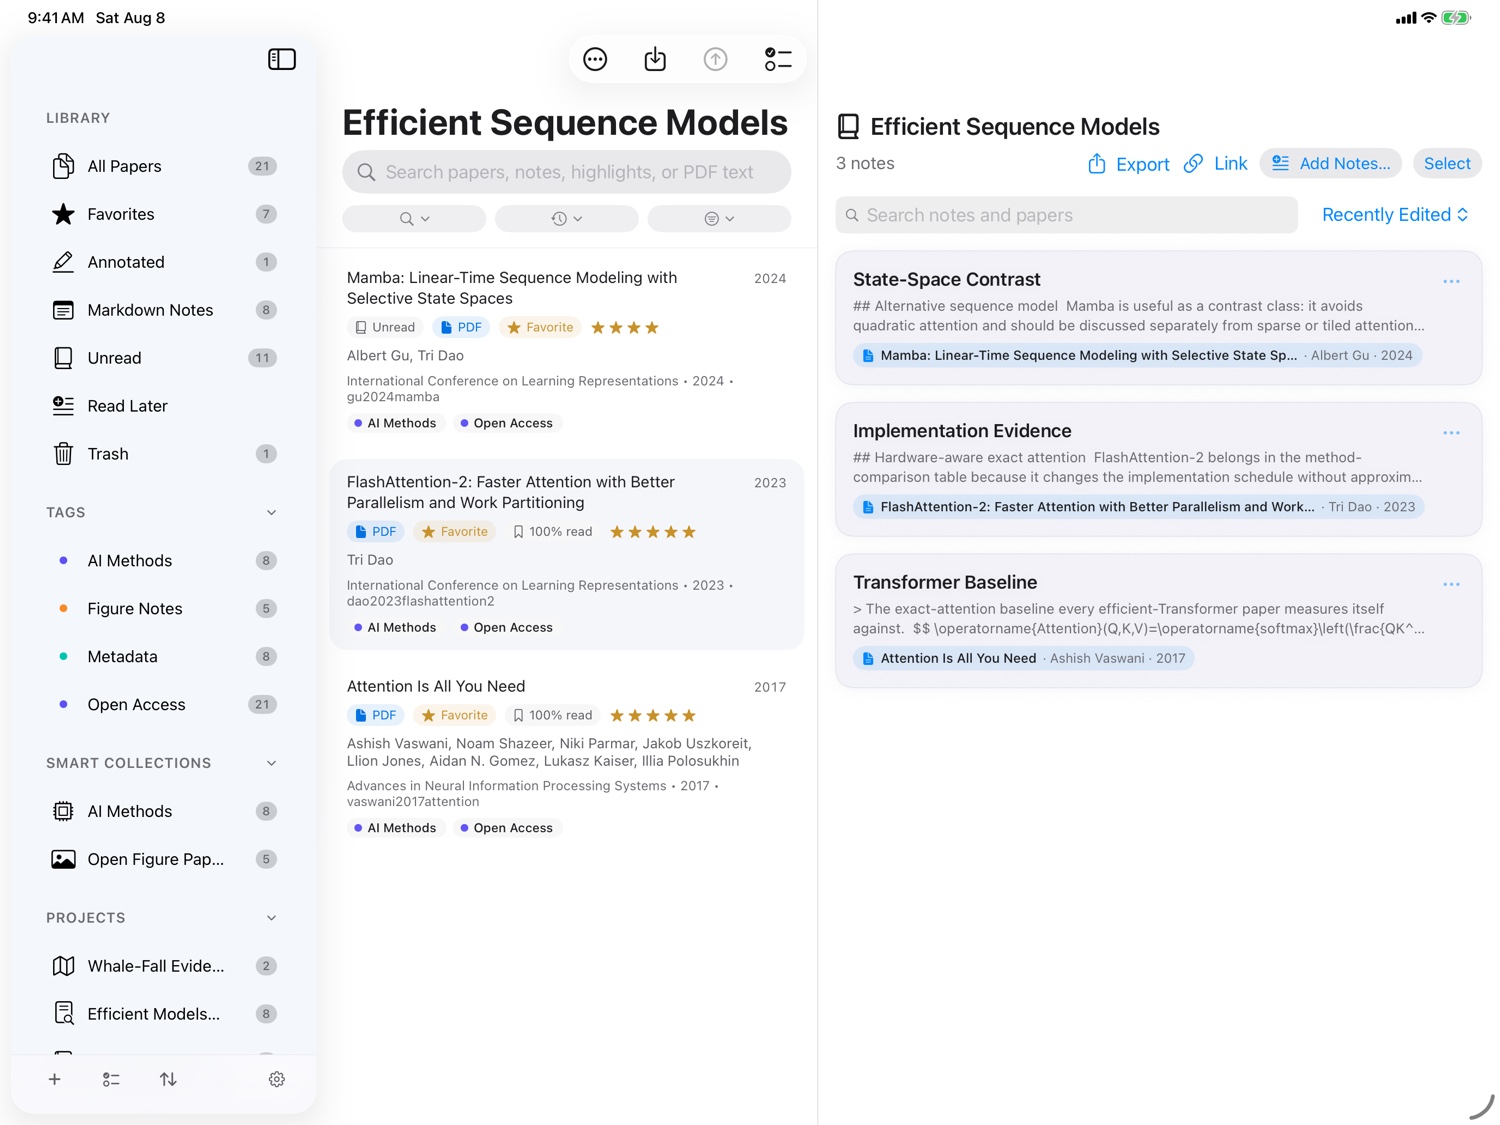
Task: Collapse the PROJECTS section
Action: pos(271,918)
